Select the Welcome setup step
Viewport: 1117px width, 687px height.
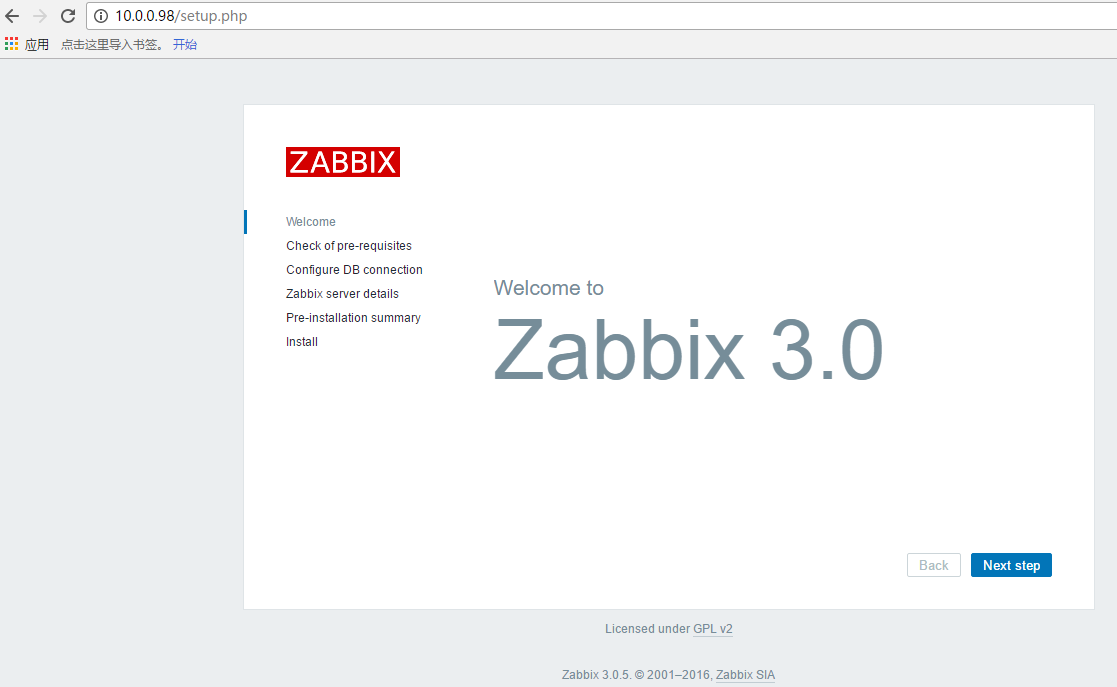click(x=311, y=222)
